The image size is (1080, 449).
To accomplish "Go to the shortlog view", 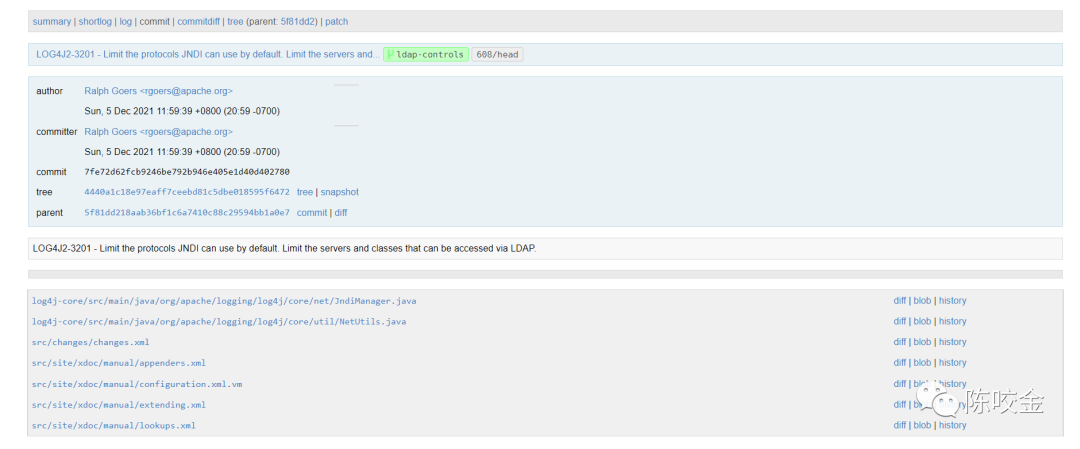I will click(95, 21).
